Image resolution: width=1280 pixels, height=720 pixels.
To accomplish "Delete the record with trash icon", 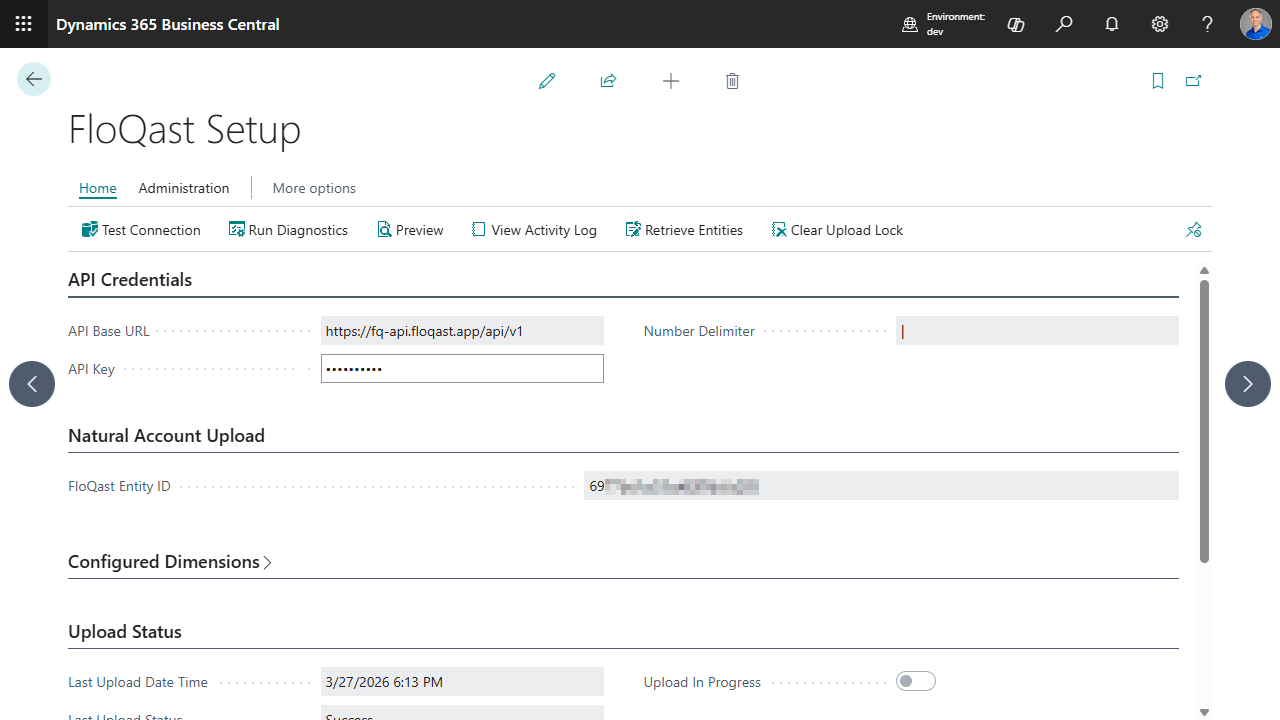I will pos(732,81).
